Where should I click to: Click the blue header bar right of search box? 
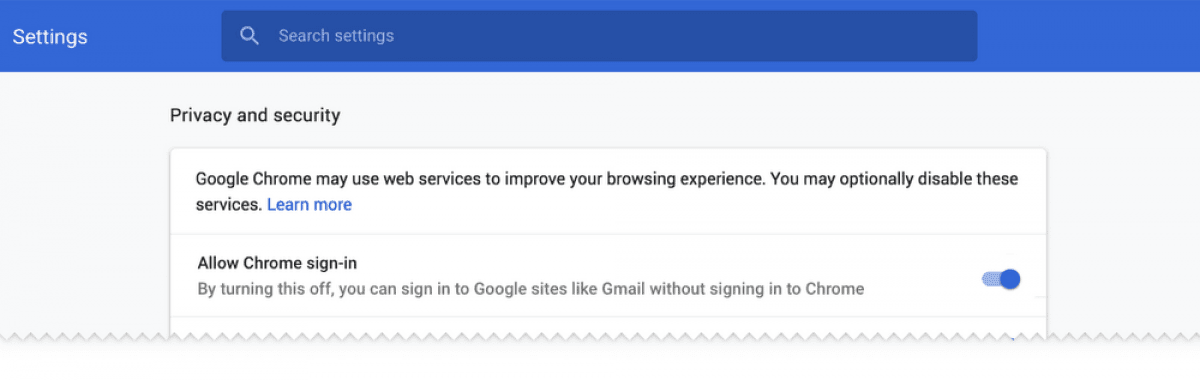click(x=1088, y=36)
